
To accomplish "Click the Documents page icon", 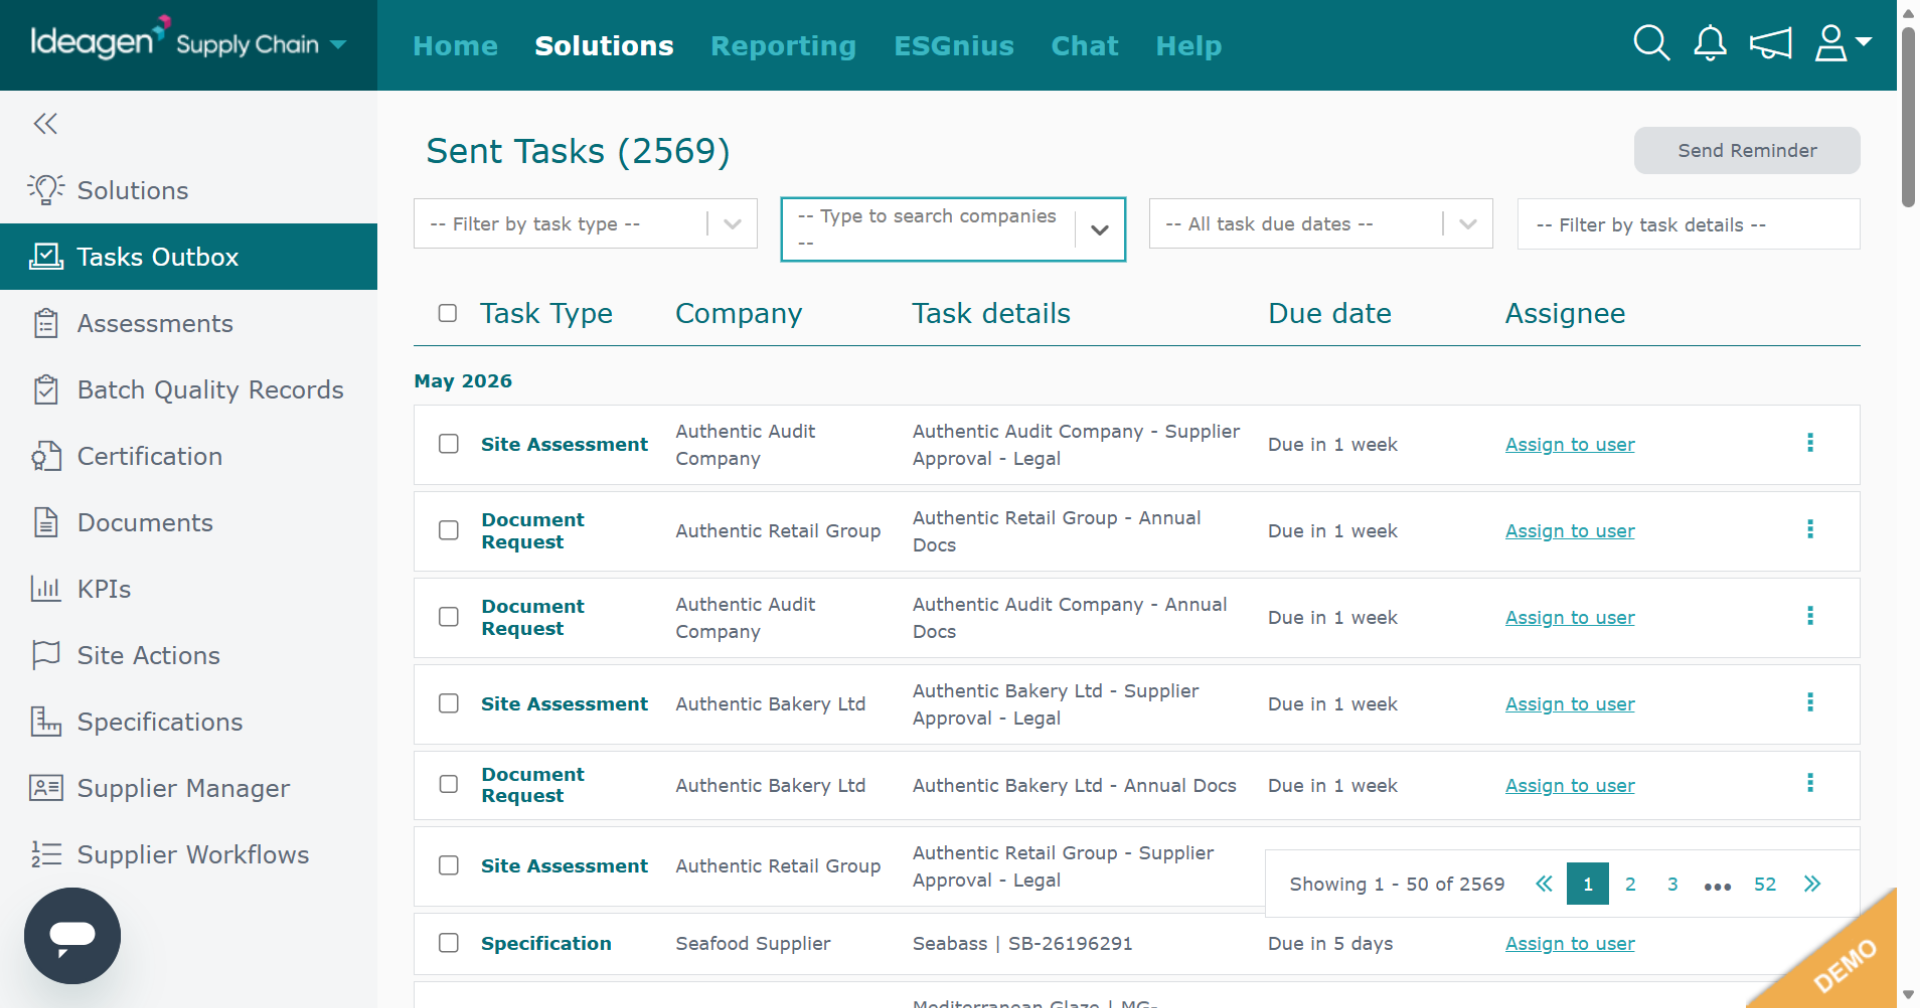I will pyautogui.click(x=45, y=522).
